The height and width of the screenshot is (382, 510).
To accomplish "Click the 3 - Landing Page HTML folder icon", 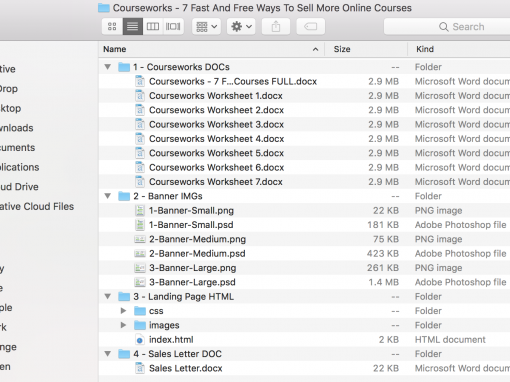I will pyautogui.click(x=124, y=296).
